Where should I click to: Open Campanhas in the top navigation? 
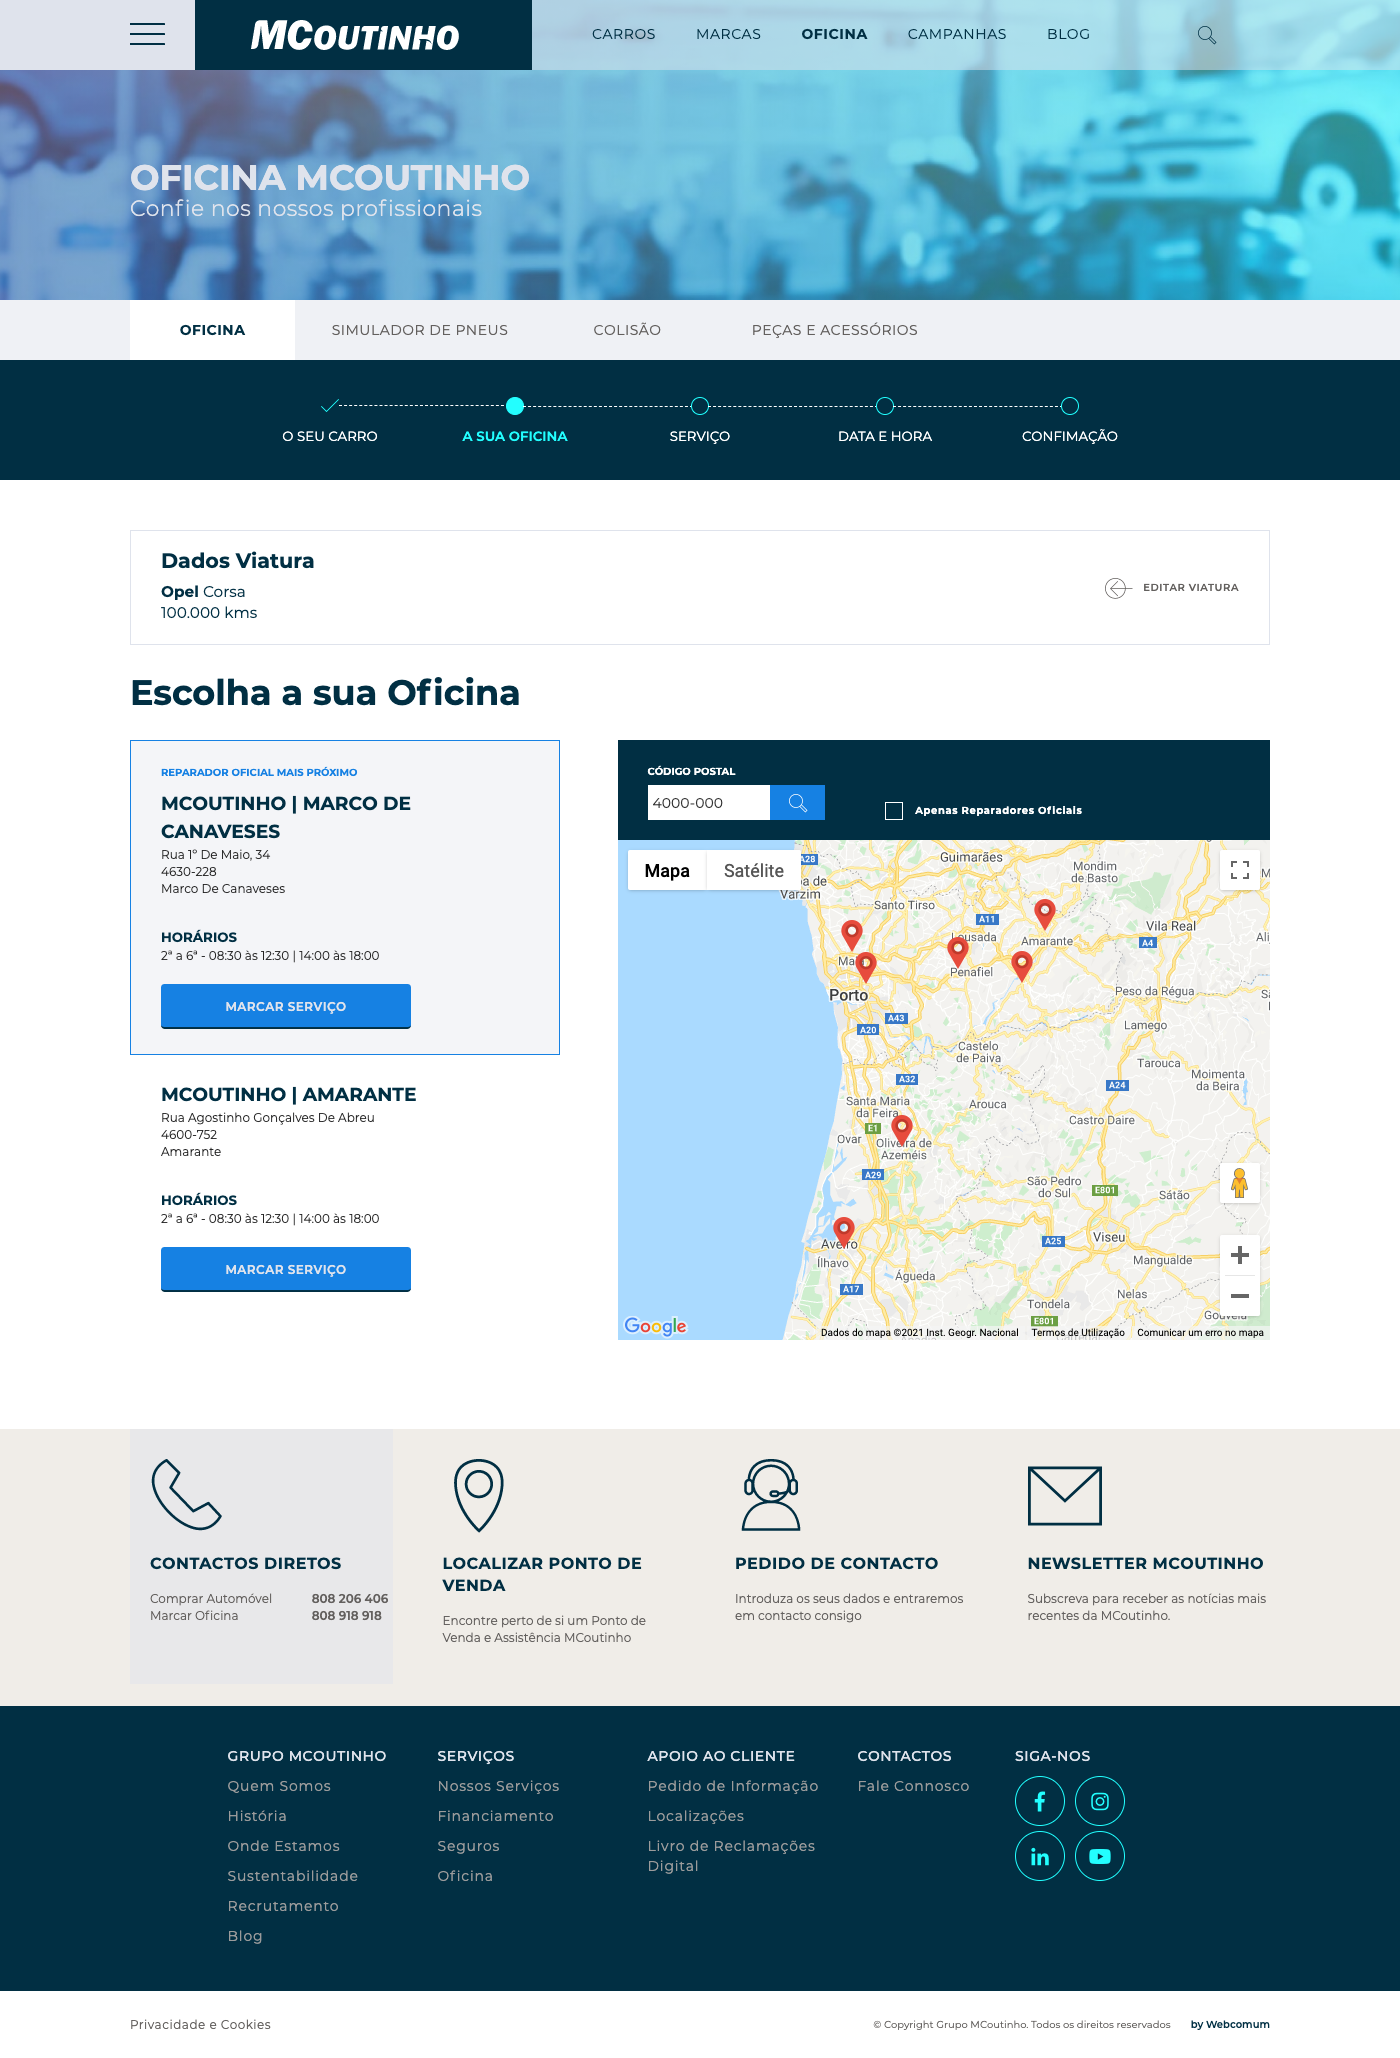(957, 34)
